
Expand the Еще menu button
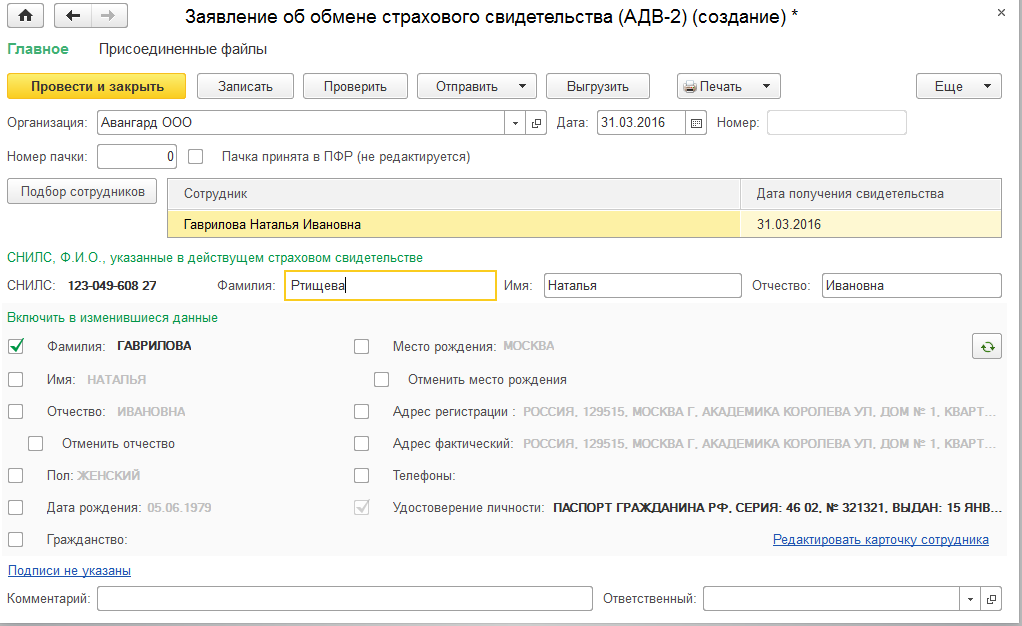tap(958, 86)
